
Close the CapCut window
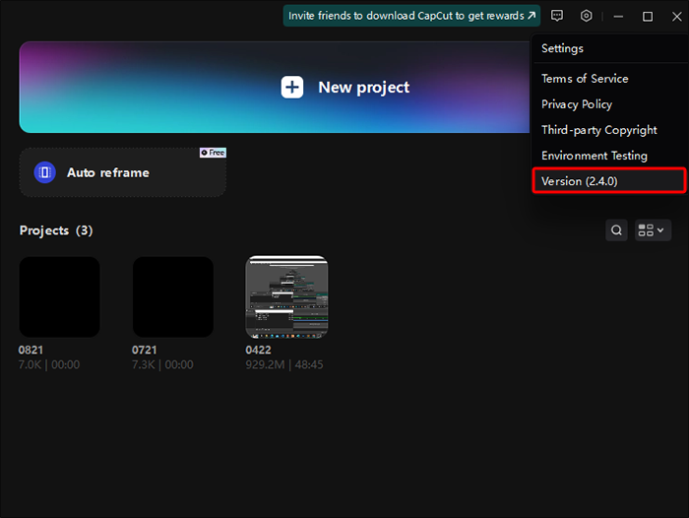[677, 17]
